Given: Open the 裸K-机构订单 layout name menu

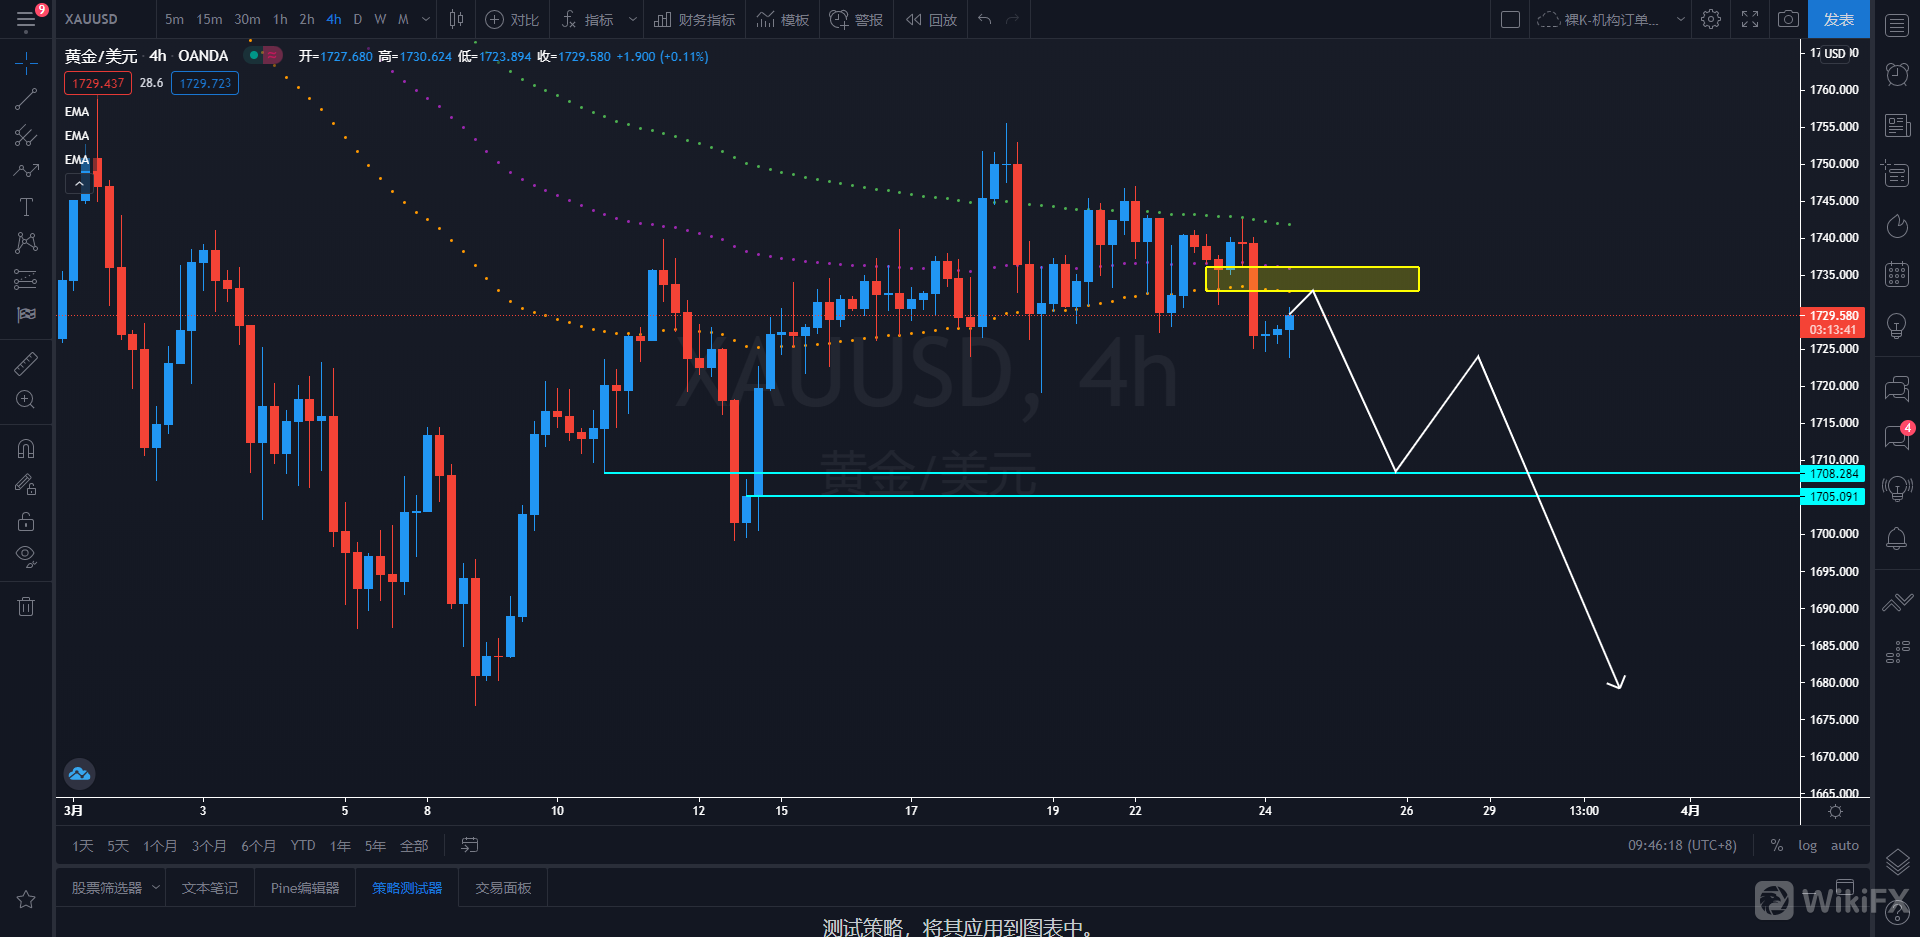Looking at the screenshot, I should 1598,19.
